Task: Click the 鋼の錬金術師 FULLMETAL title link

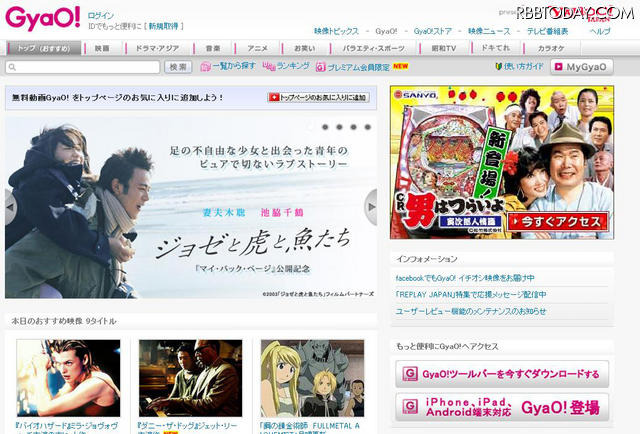Action: [310, 427]
